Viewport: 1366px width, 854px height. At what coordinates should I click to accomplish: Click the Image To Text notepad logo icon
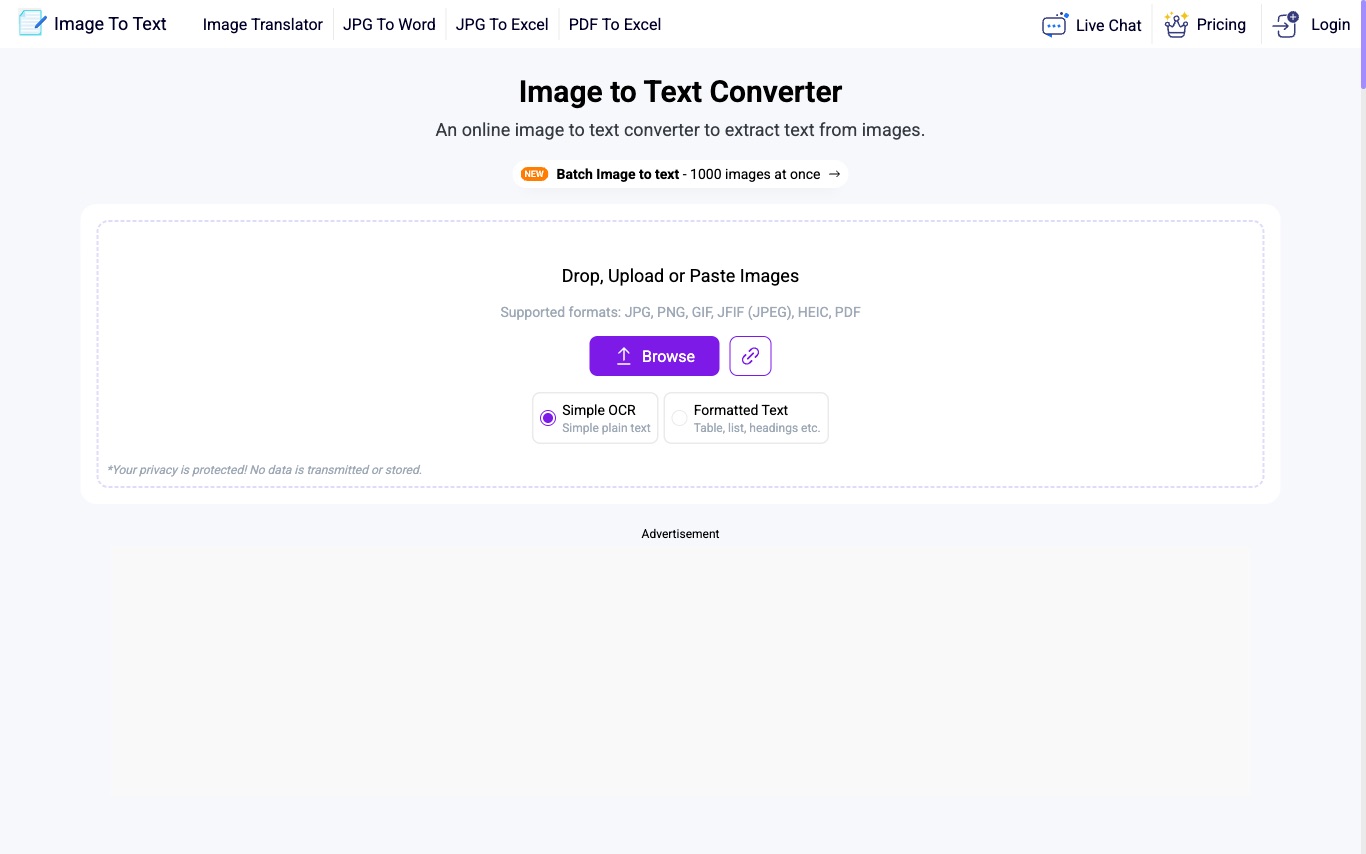pos(32,23)
